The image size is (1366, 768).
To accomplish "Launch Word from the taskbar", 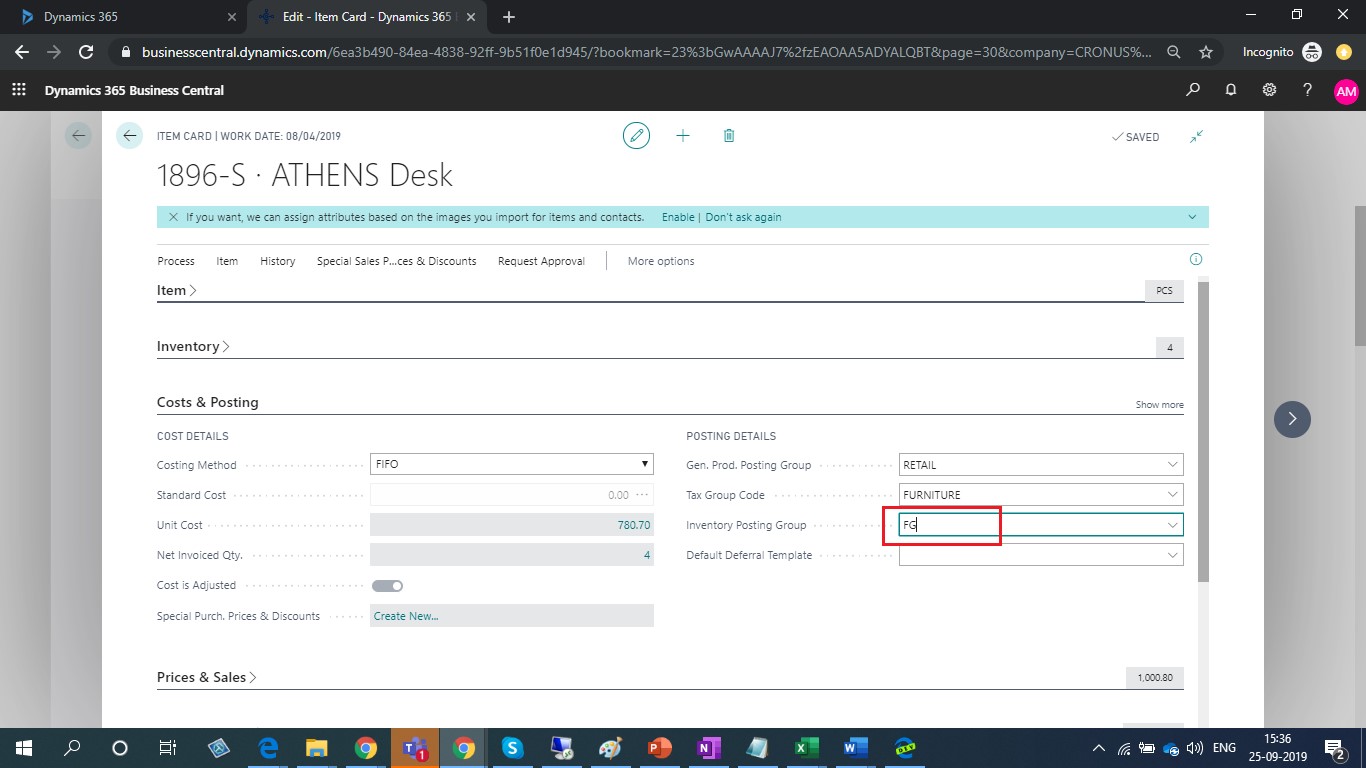I will [x=855, y=747].
